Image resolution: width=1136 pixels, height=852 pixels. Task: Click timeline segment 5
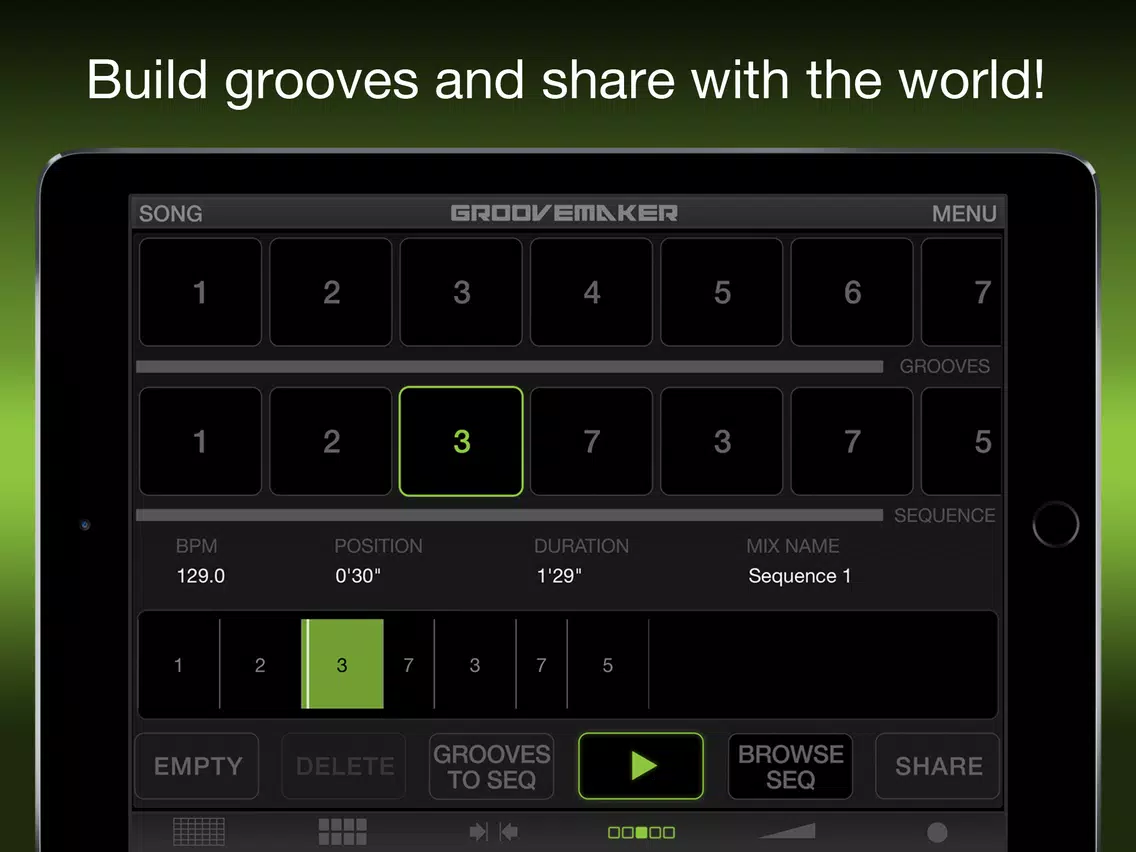click(x=608, y=664)
